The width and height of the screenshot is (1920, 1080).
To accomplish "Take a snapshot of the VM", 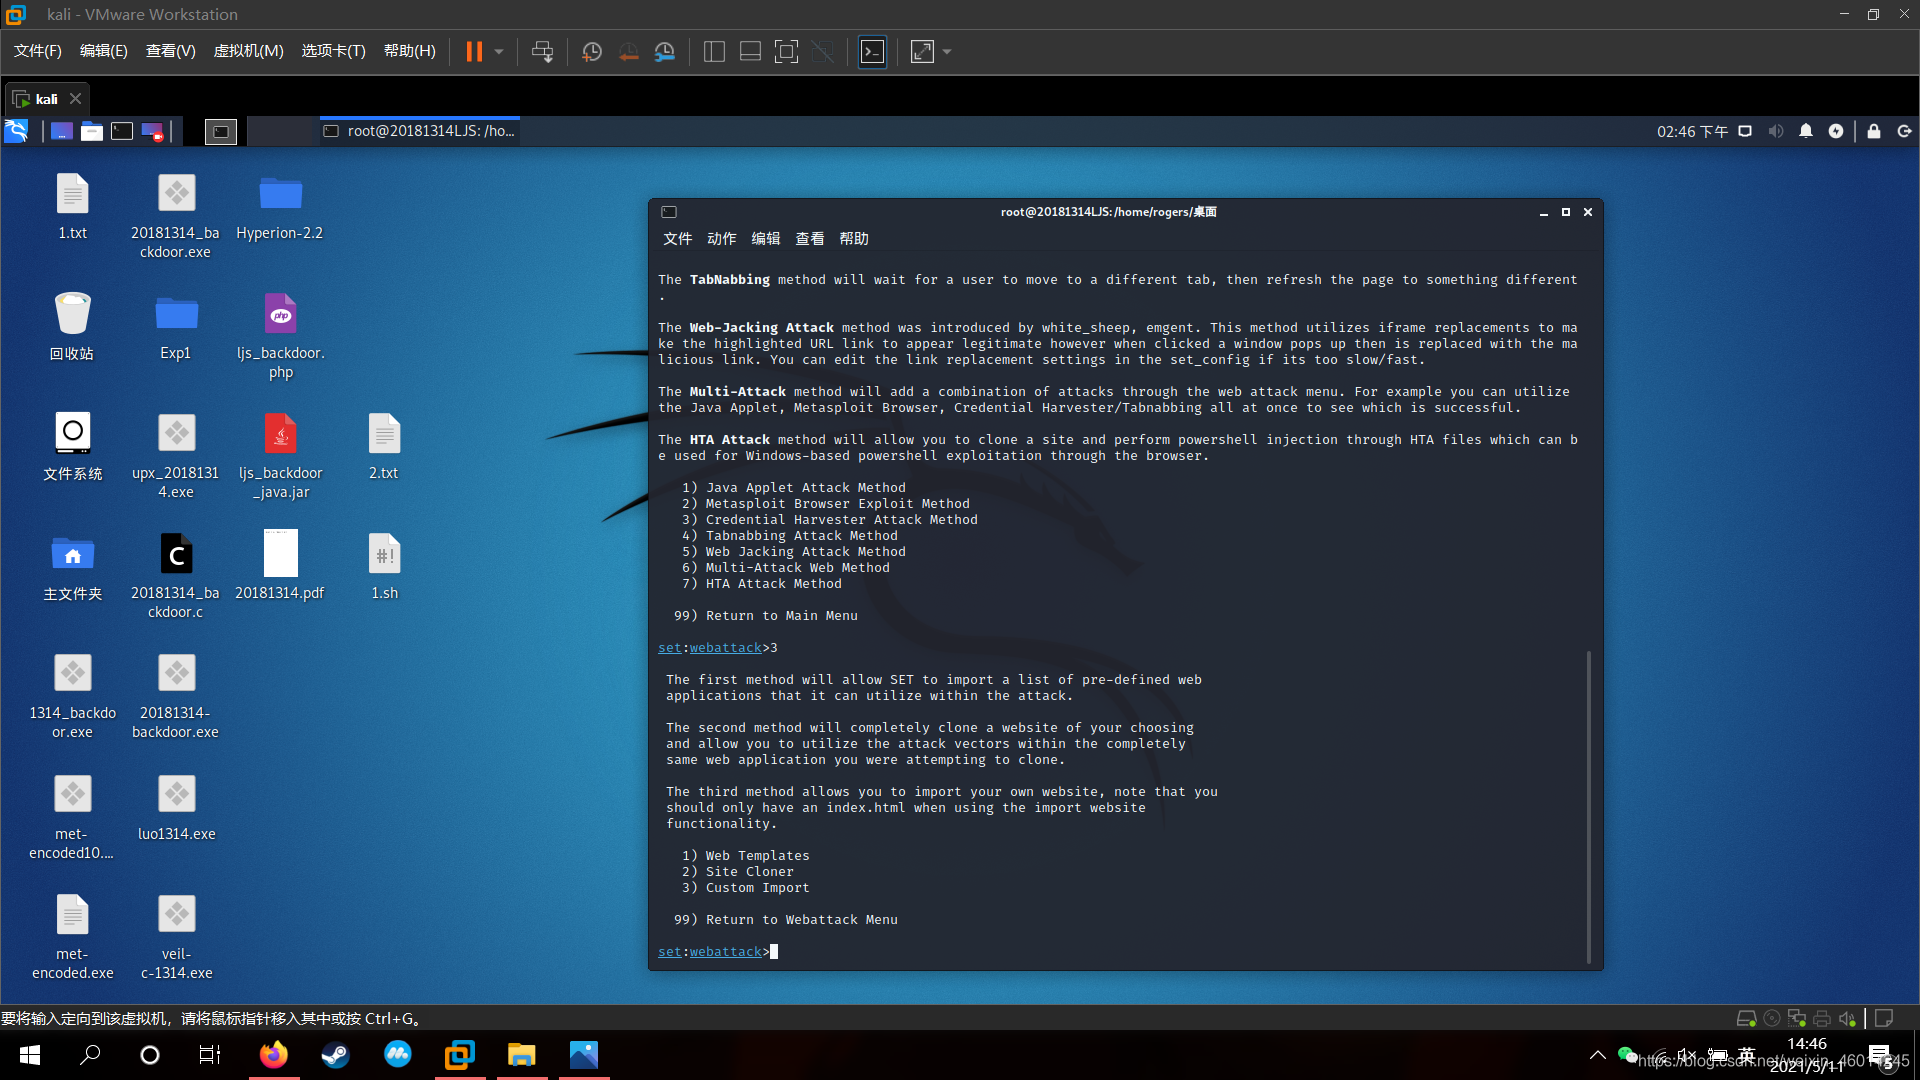I will 592,52.
